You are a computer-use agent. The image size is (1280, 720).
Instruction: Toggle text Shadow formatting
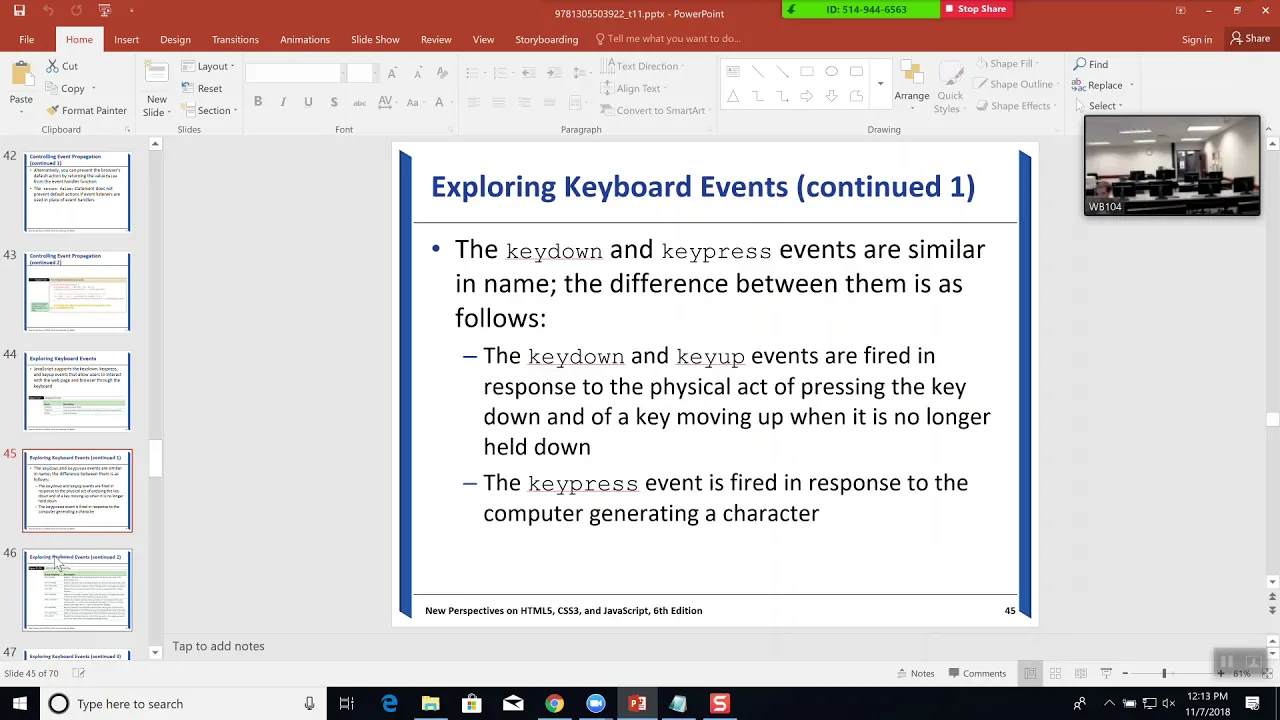pos(333,102)
